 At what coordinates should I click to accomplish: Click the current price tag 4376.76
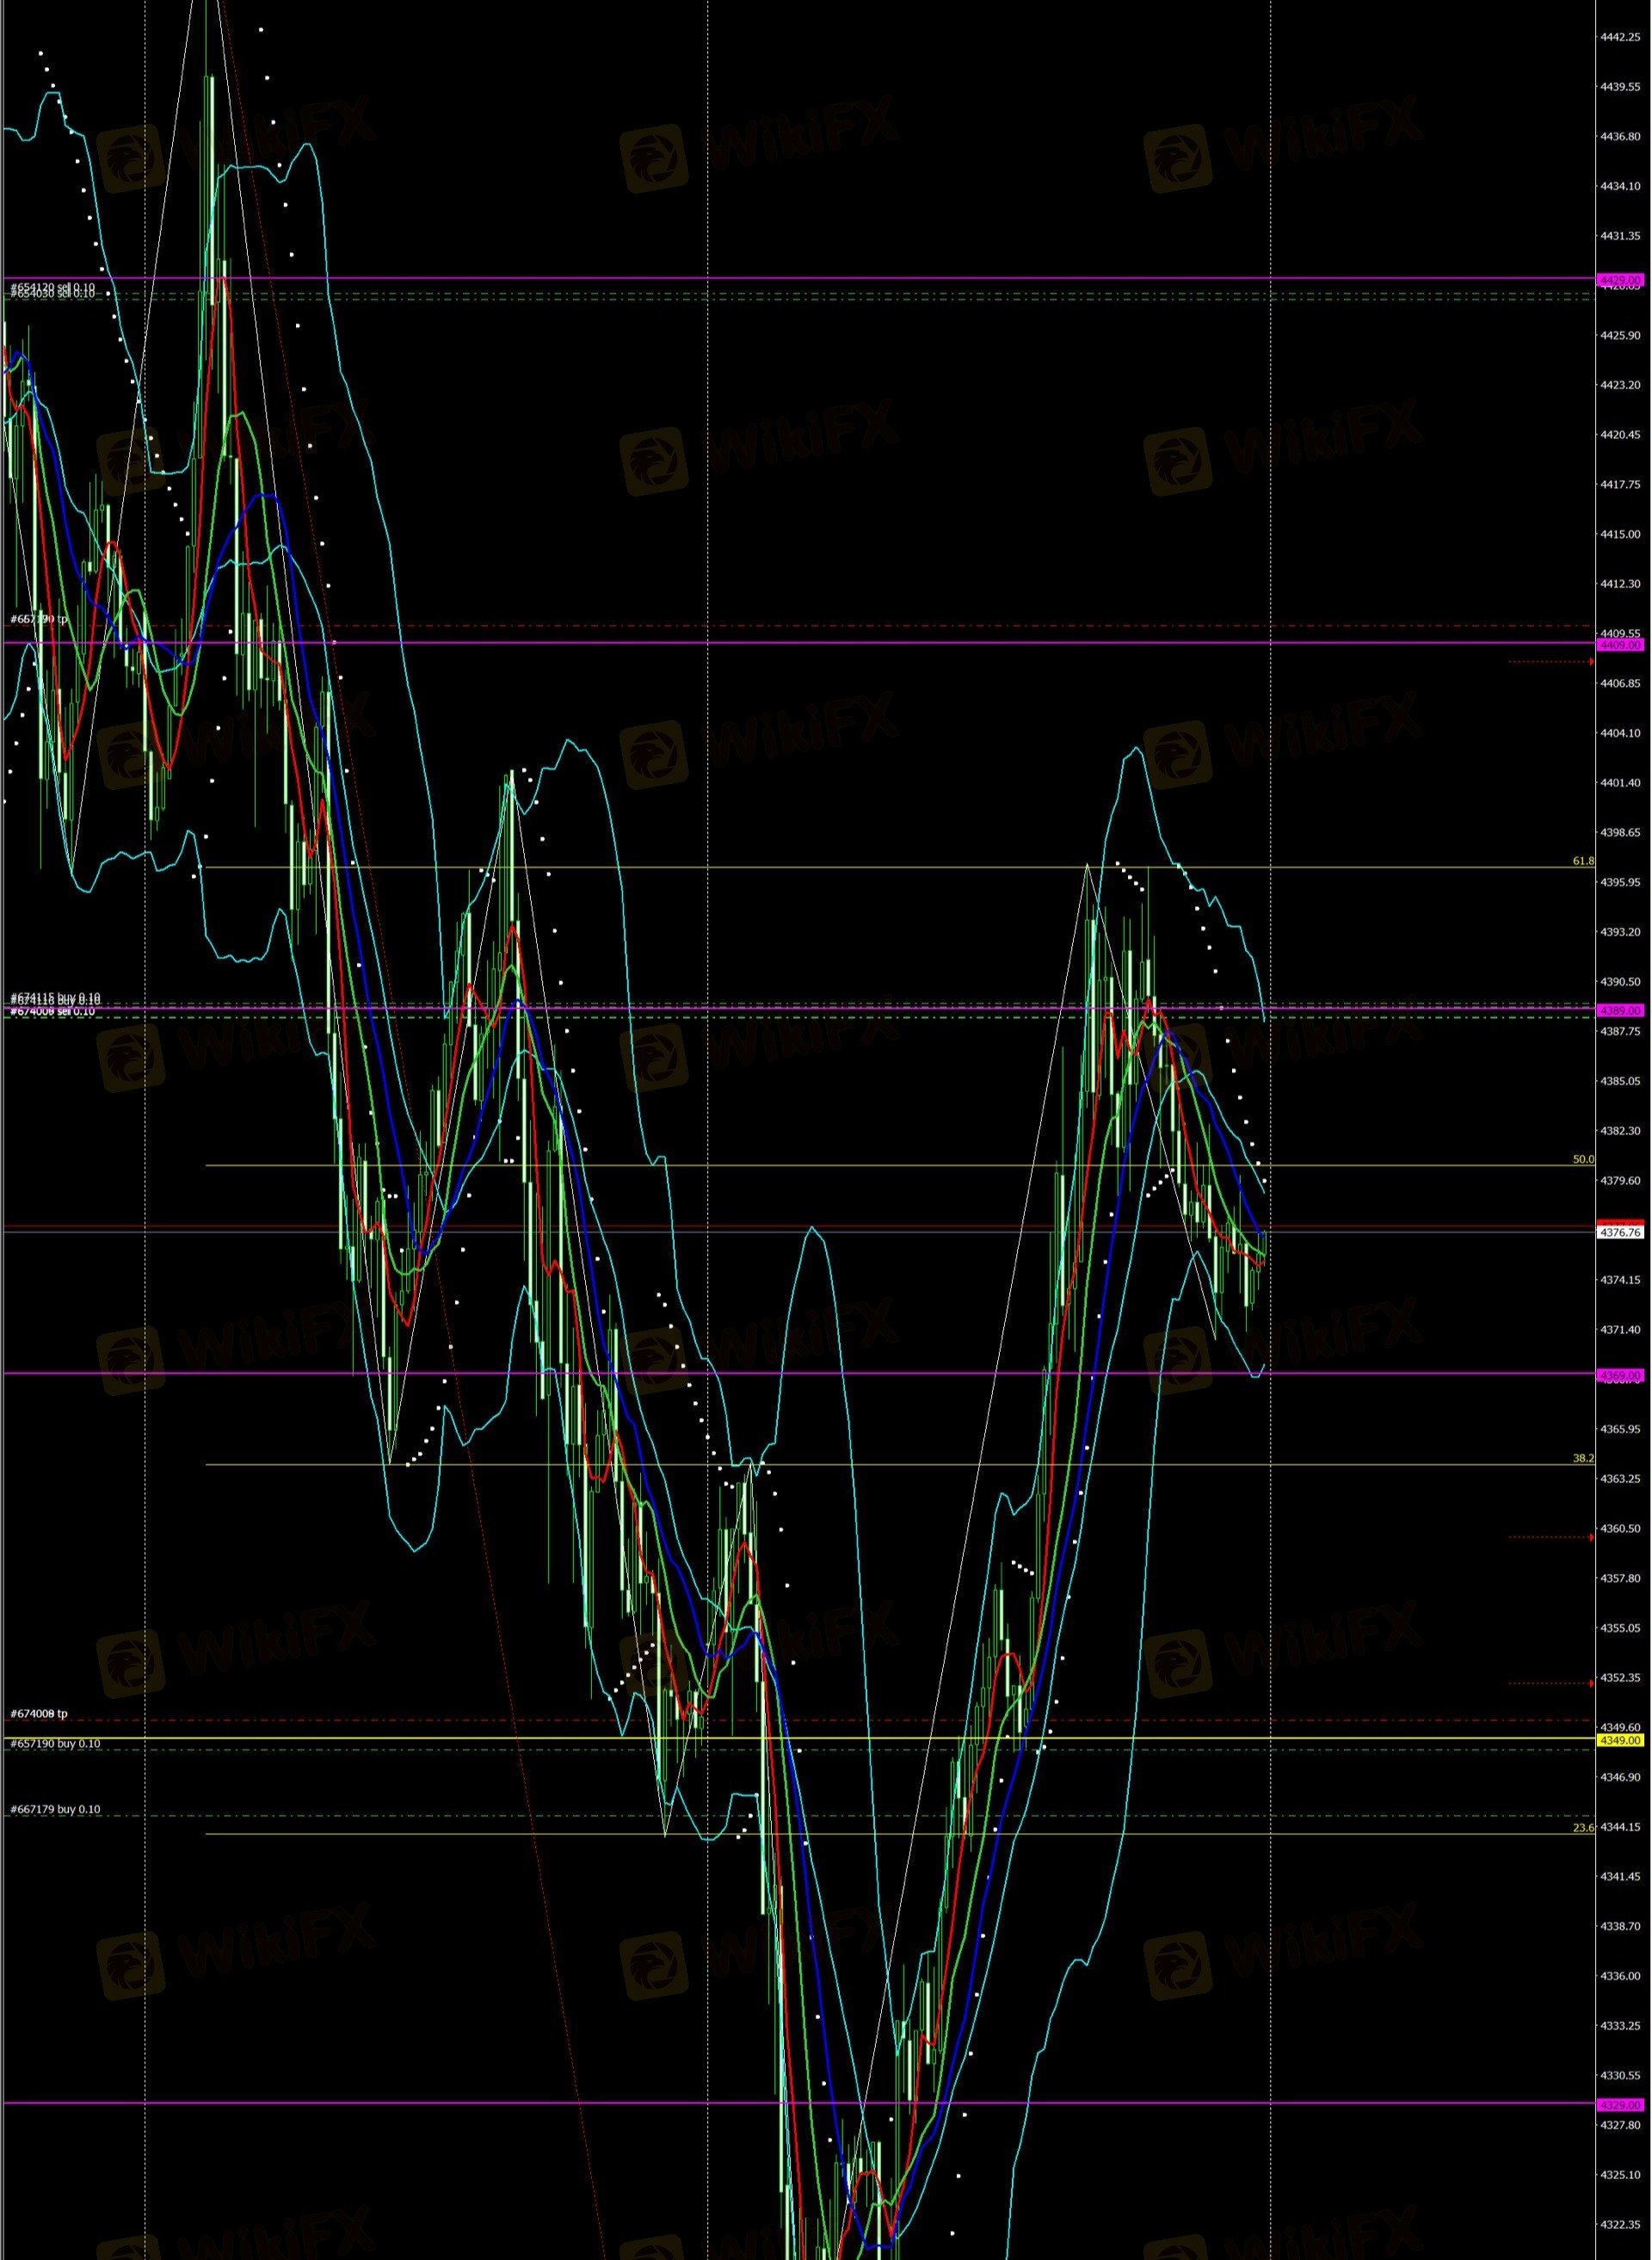1620,1232
